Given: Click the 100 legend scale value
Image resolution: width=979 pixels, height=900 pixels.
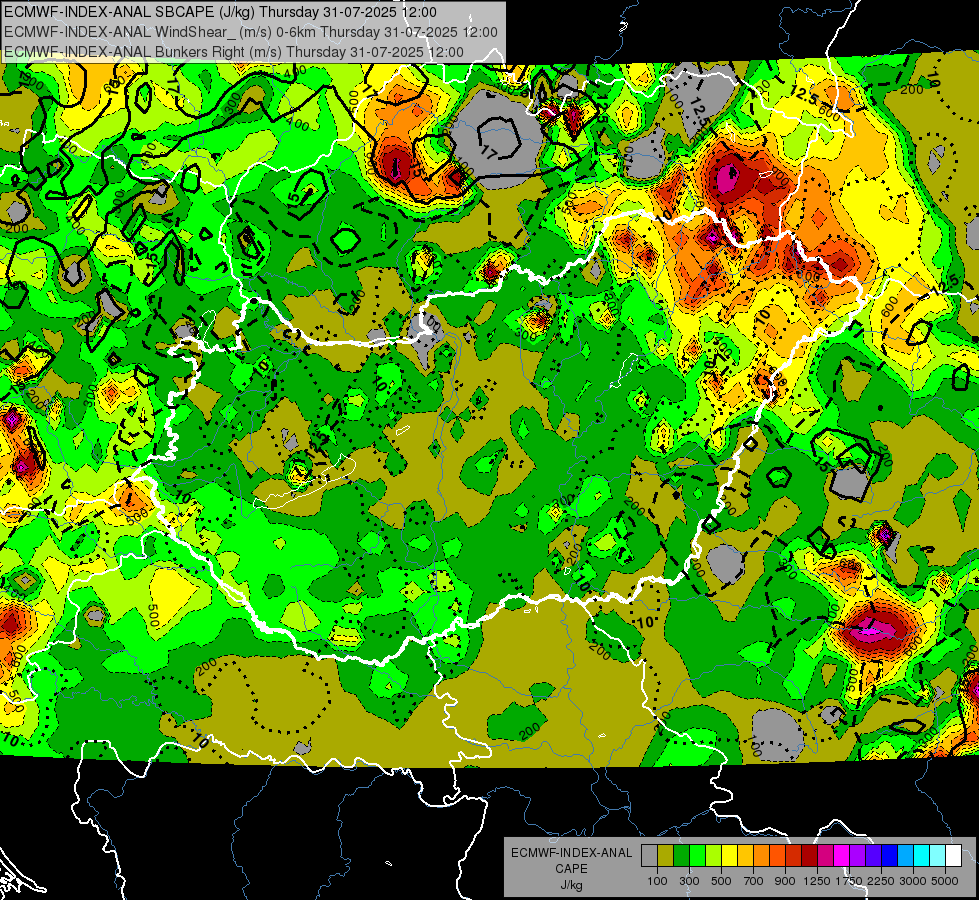Looking at the screenshot, I should pos(657,881).
